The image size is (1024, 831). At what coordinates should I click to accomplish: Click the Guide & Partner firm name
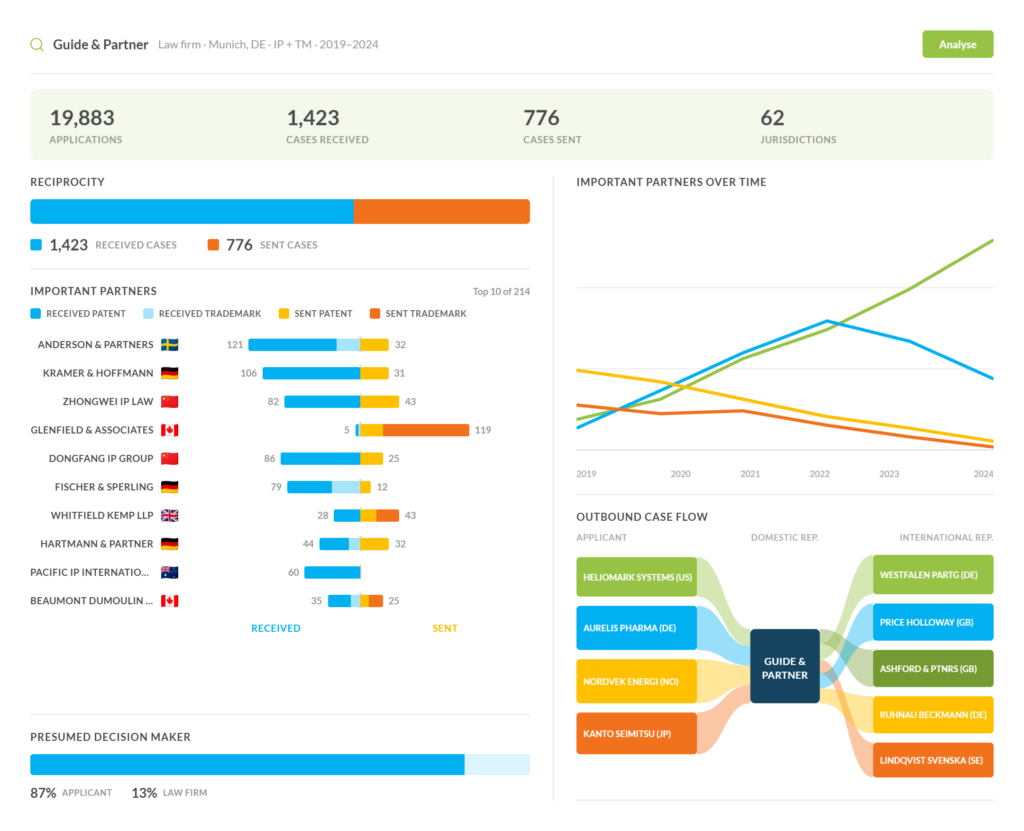(101, 44)
